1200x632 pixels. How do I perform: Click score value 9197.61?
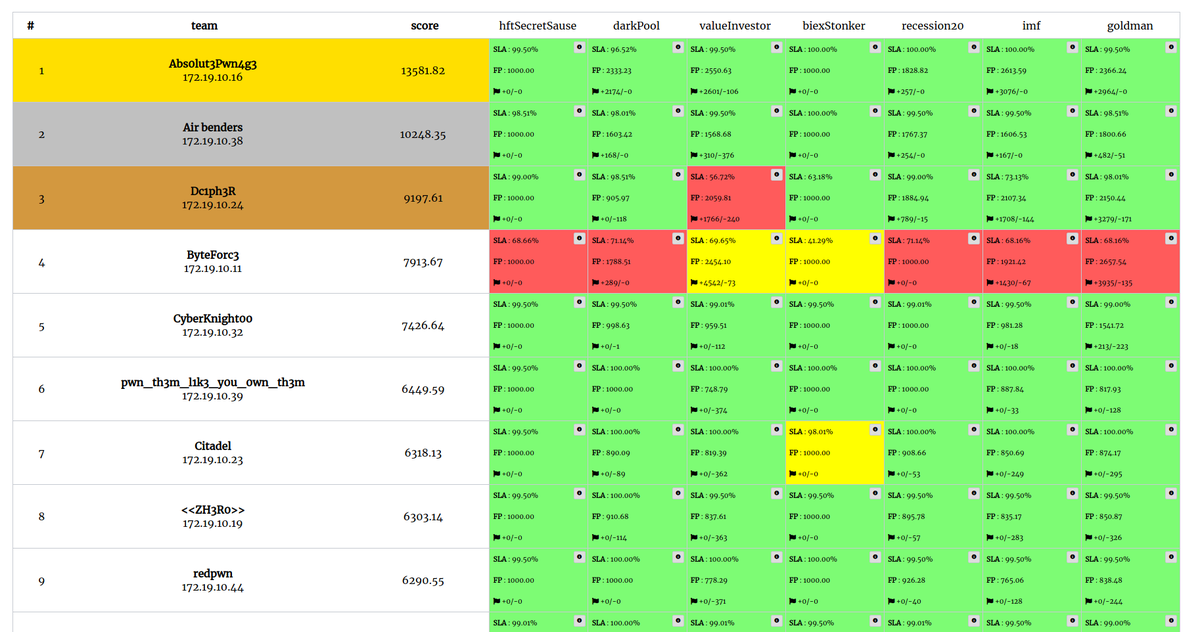coord(423,198)
